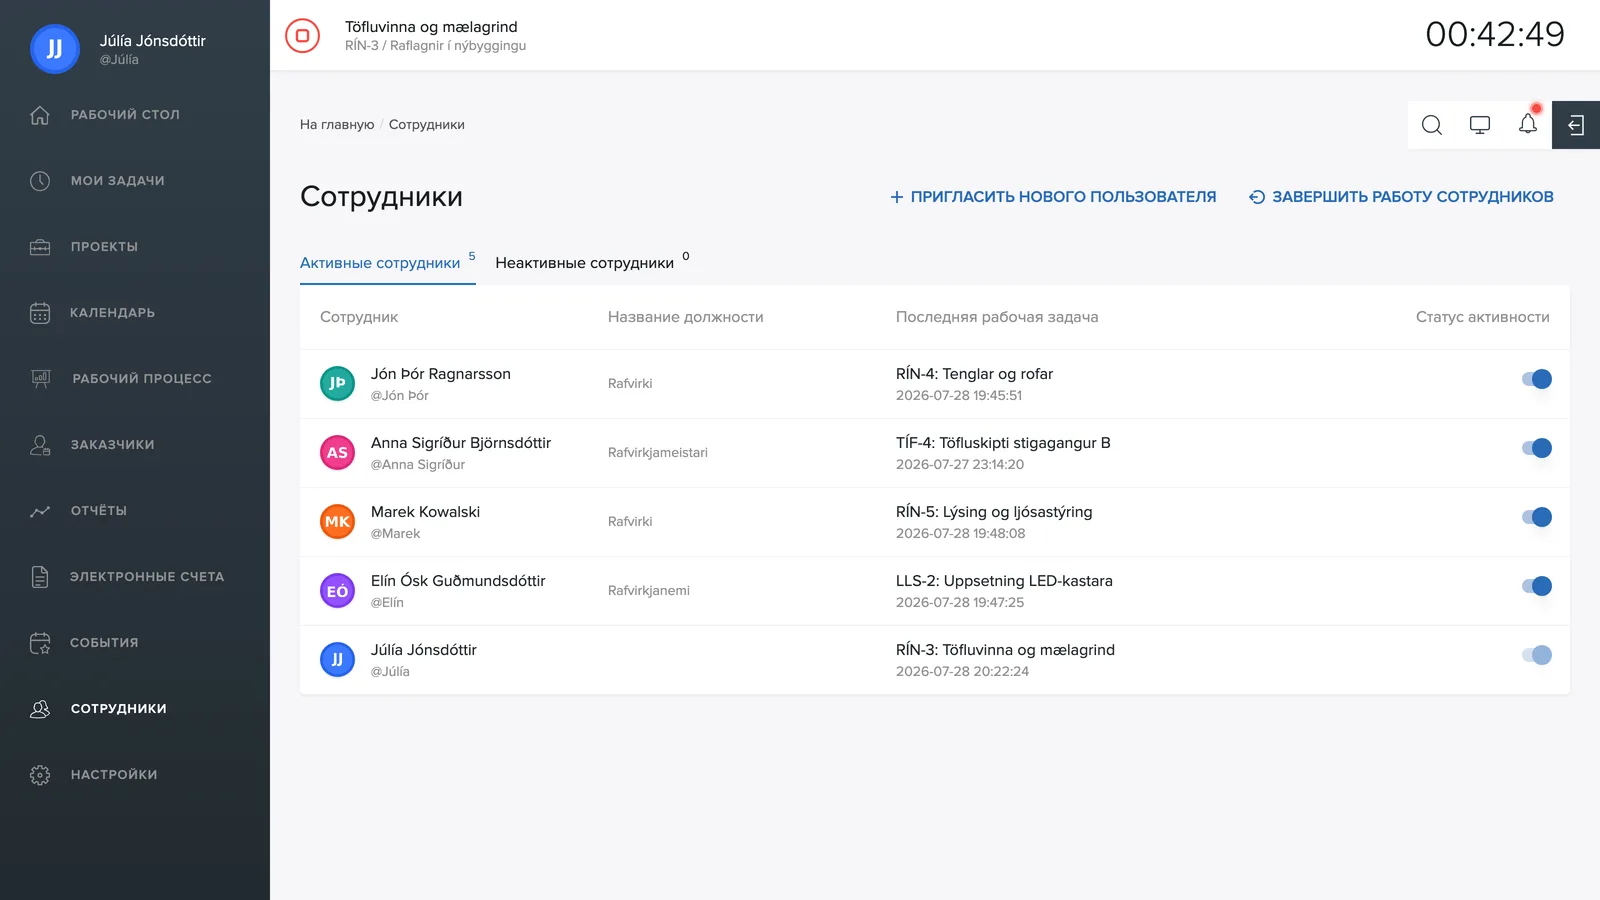Toggle activity status for Elín Ósk Guðmundsdóttir

(1536, 586)
